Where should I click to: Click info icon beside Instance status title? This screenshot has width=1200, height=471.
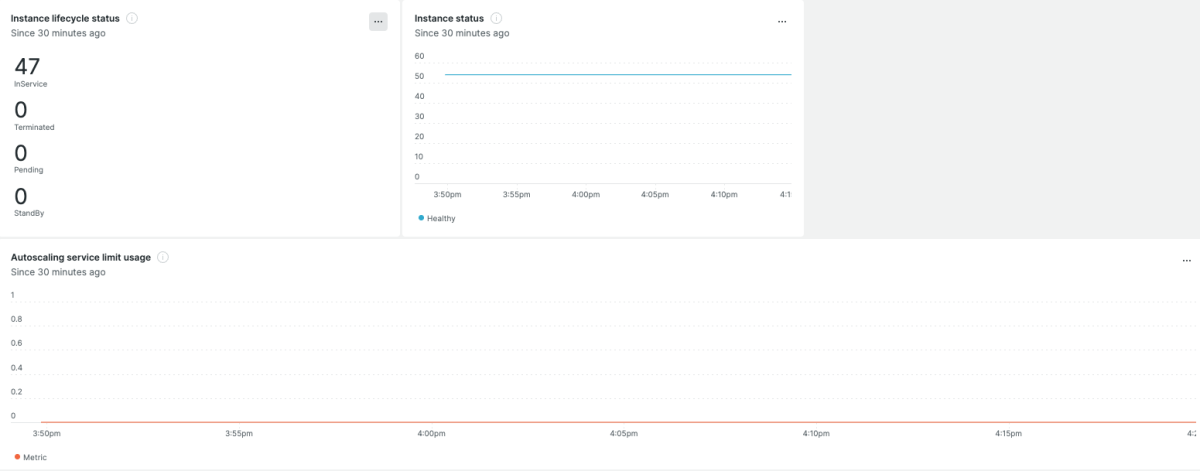point(497,18)
